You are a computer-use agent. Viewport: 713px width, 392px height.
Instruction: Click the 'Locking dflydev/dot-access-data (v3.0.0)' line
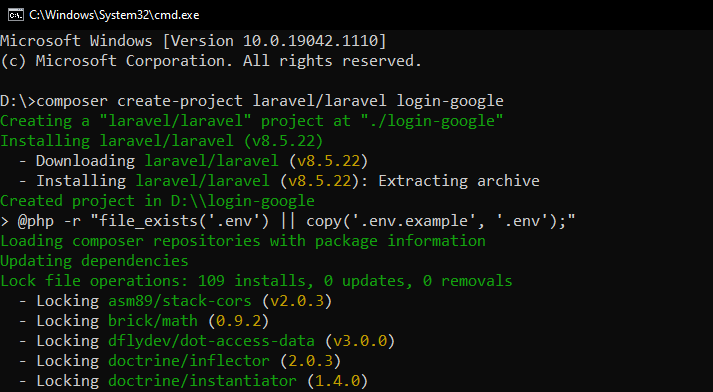click(207, 341)
